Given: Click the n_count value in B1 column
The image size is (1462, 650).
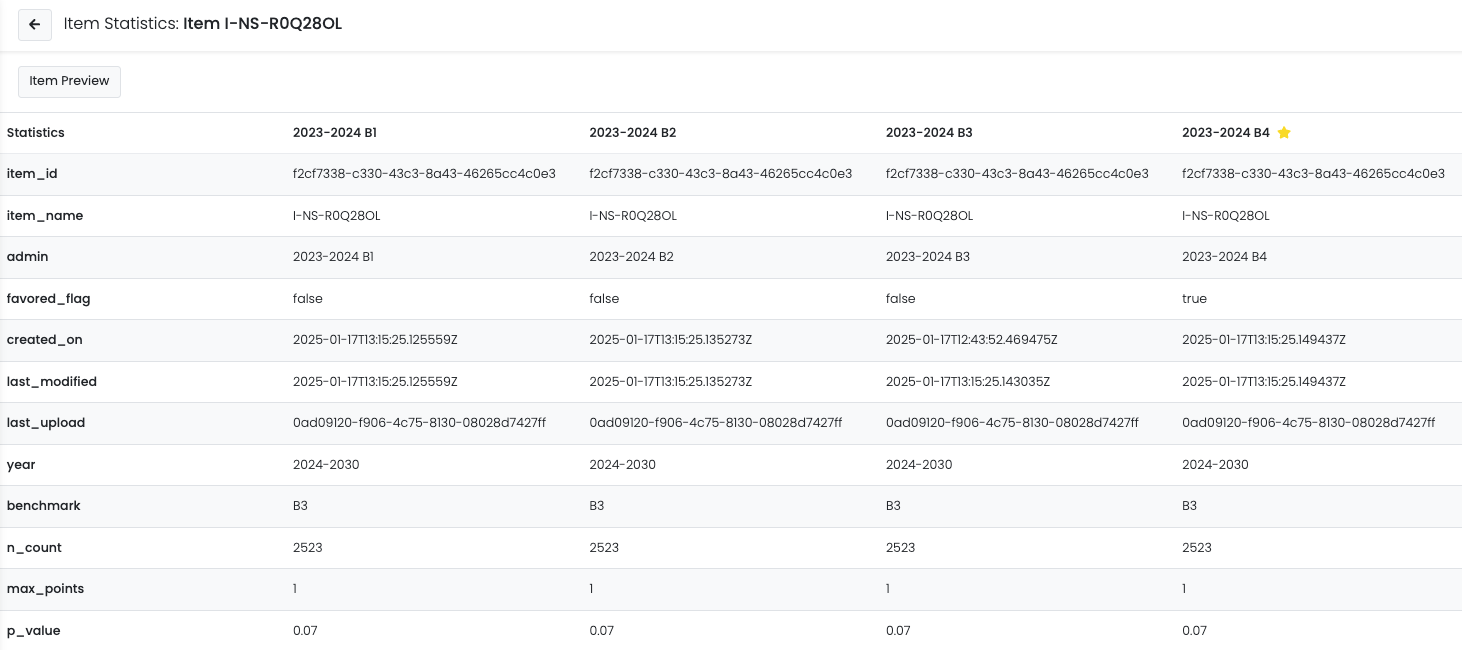Looking at the screenshot, I should (x=307, y=548).
